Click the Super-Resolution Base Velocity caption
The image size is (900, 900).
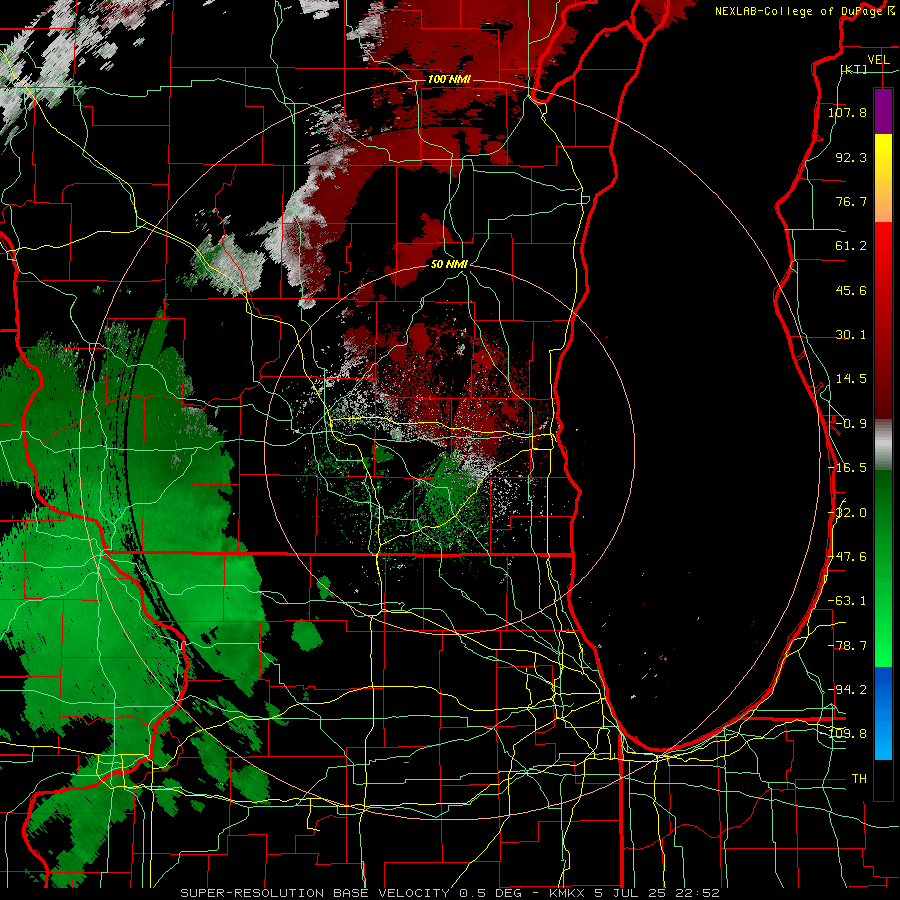pyautogui.click(x=449, y=893)
